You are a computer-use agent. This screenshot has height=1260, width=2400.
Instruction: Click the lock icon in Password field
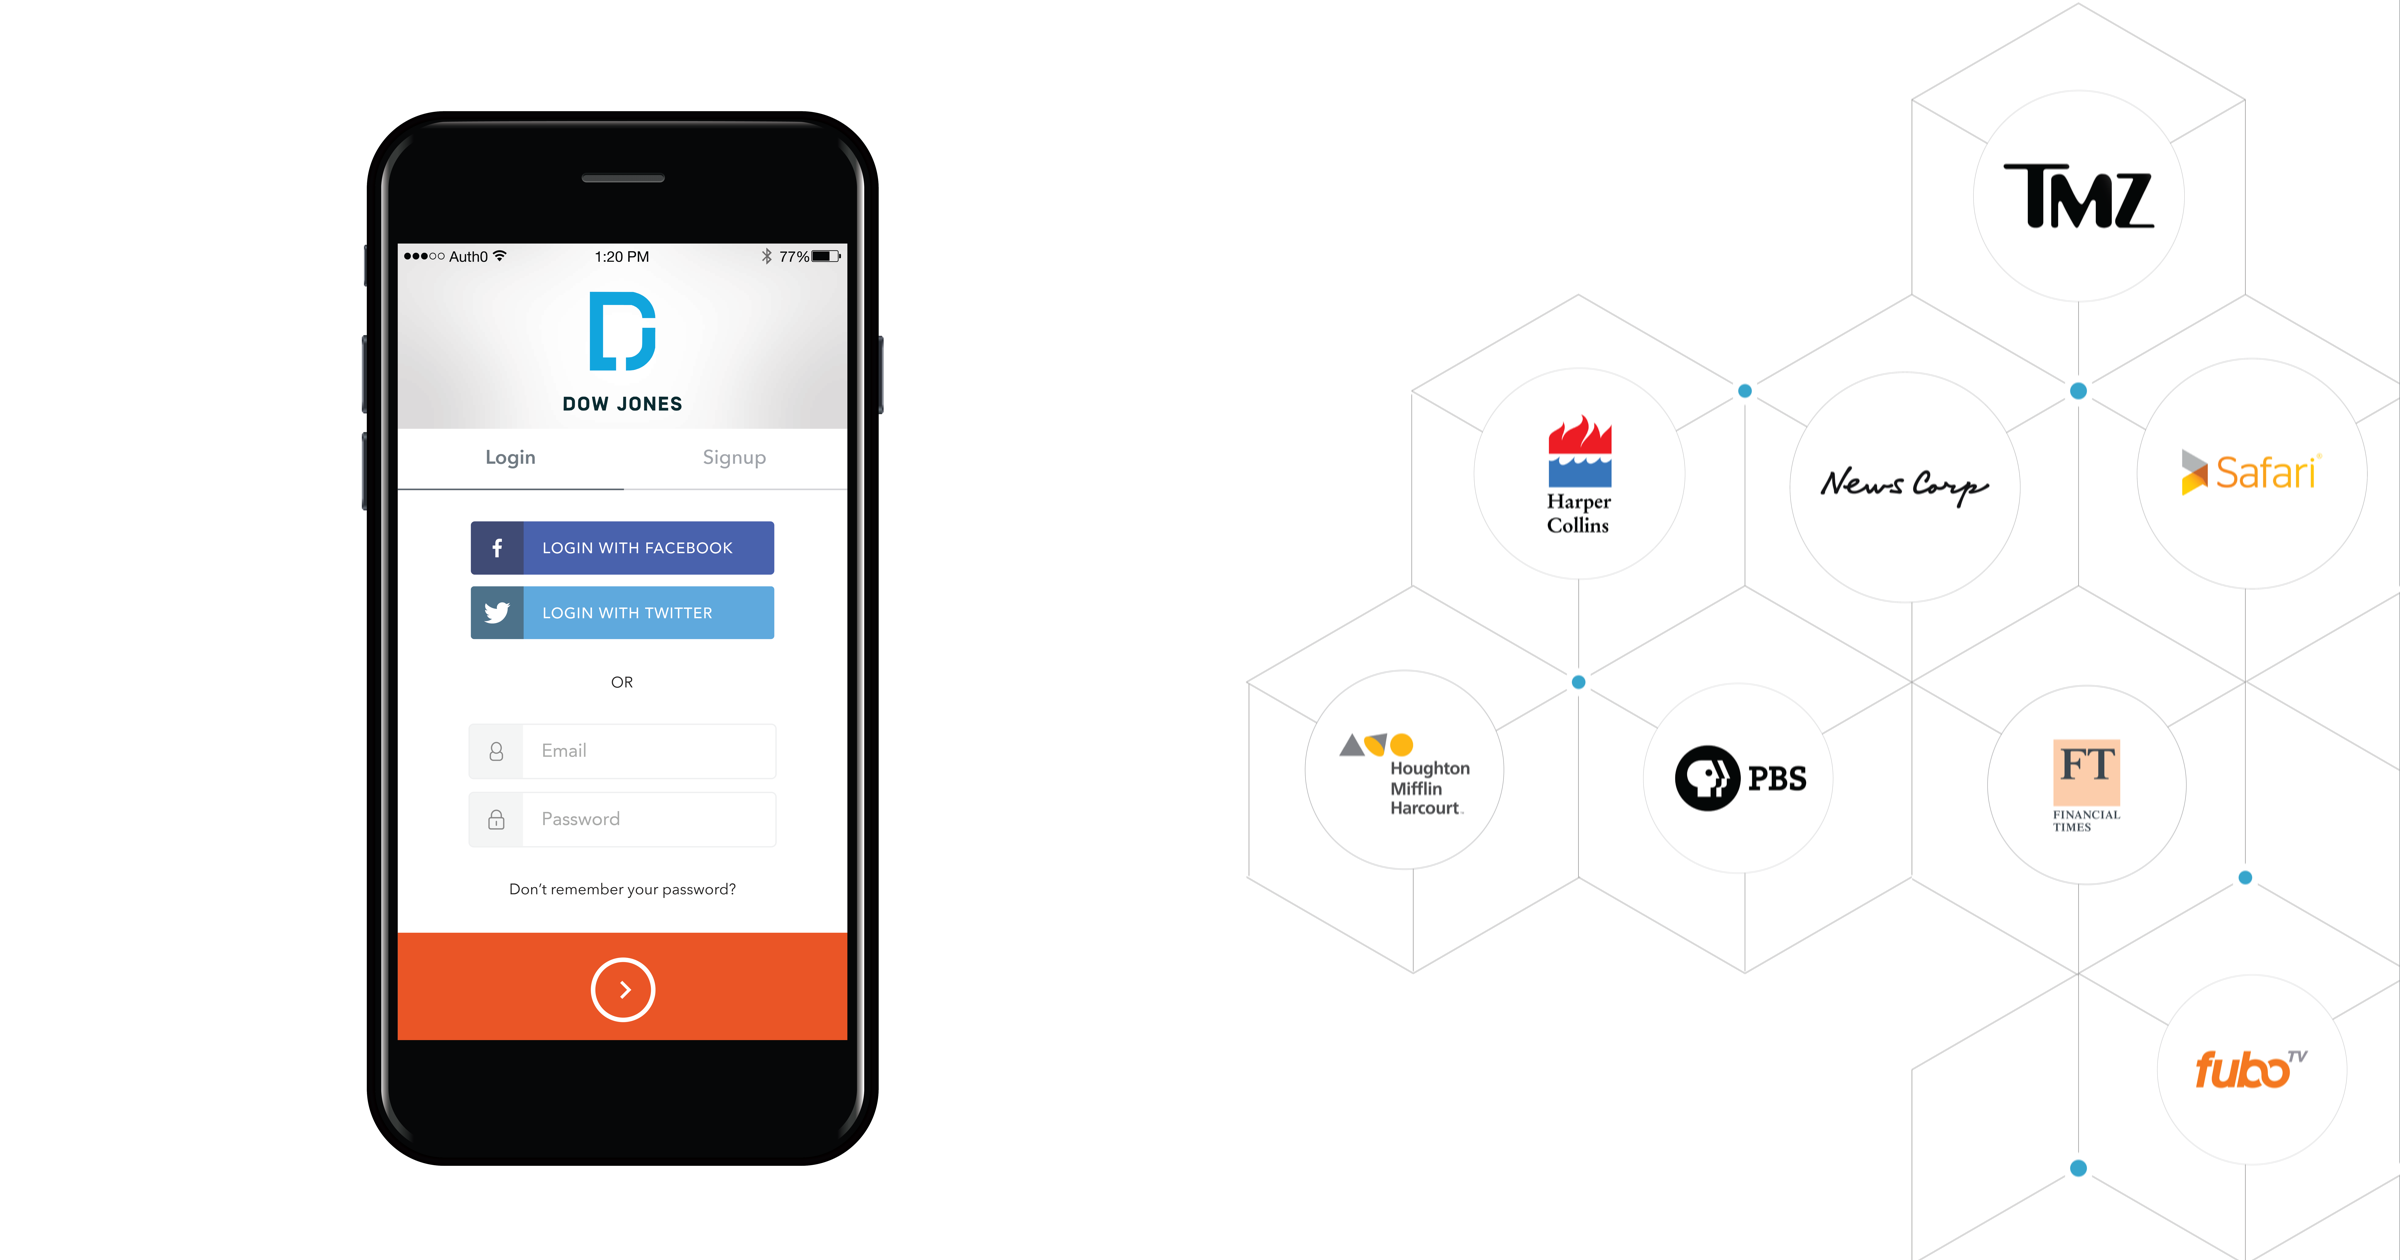(x=495, y=819)
